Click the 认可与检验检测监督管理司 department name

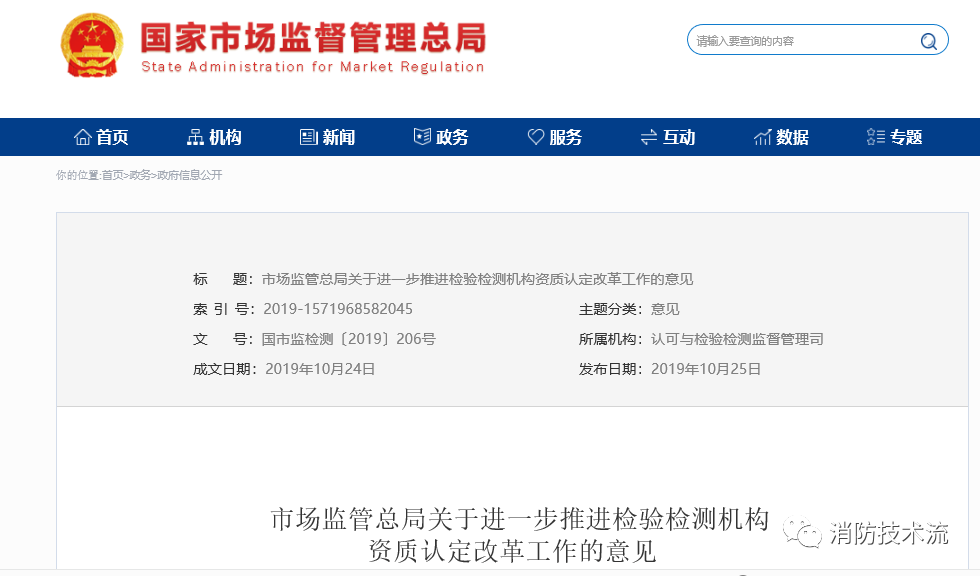(x=737, y=339)
